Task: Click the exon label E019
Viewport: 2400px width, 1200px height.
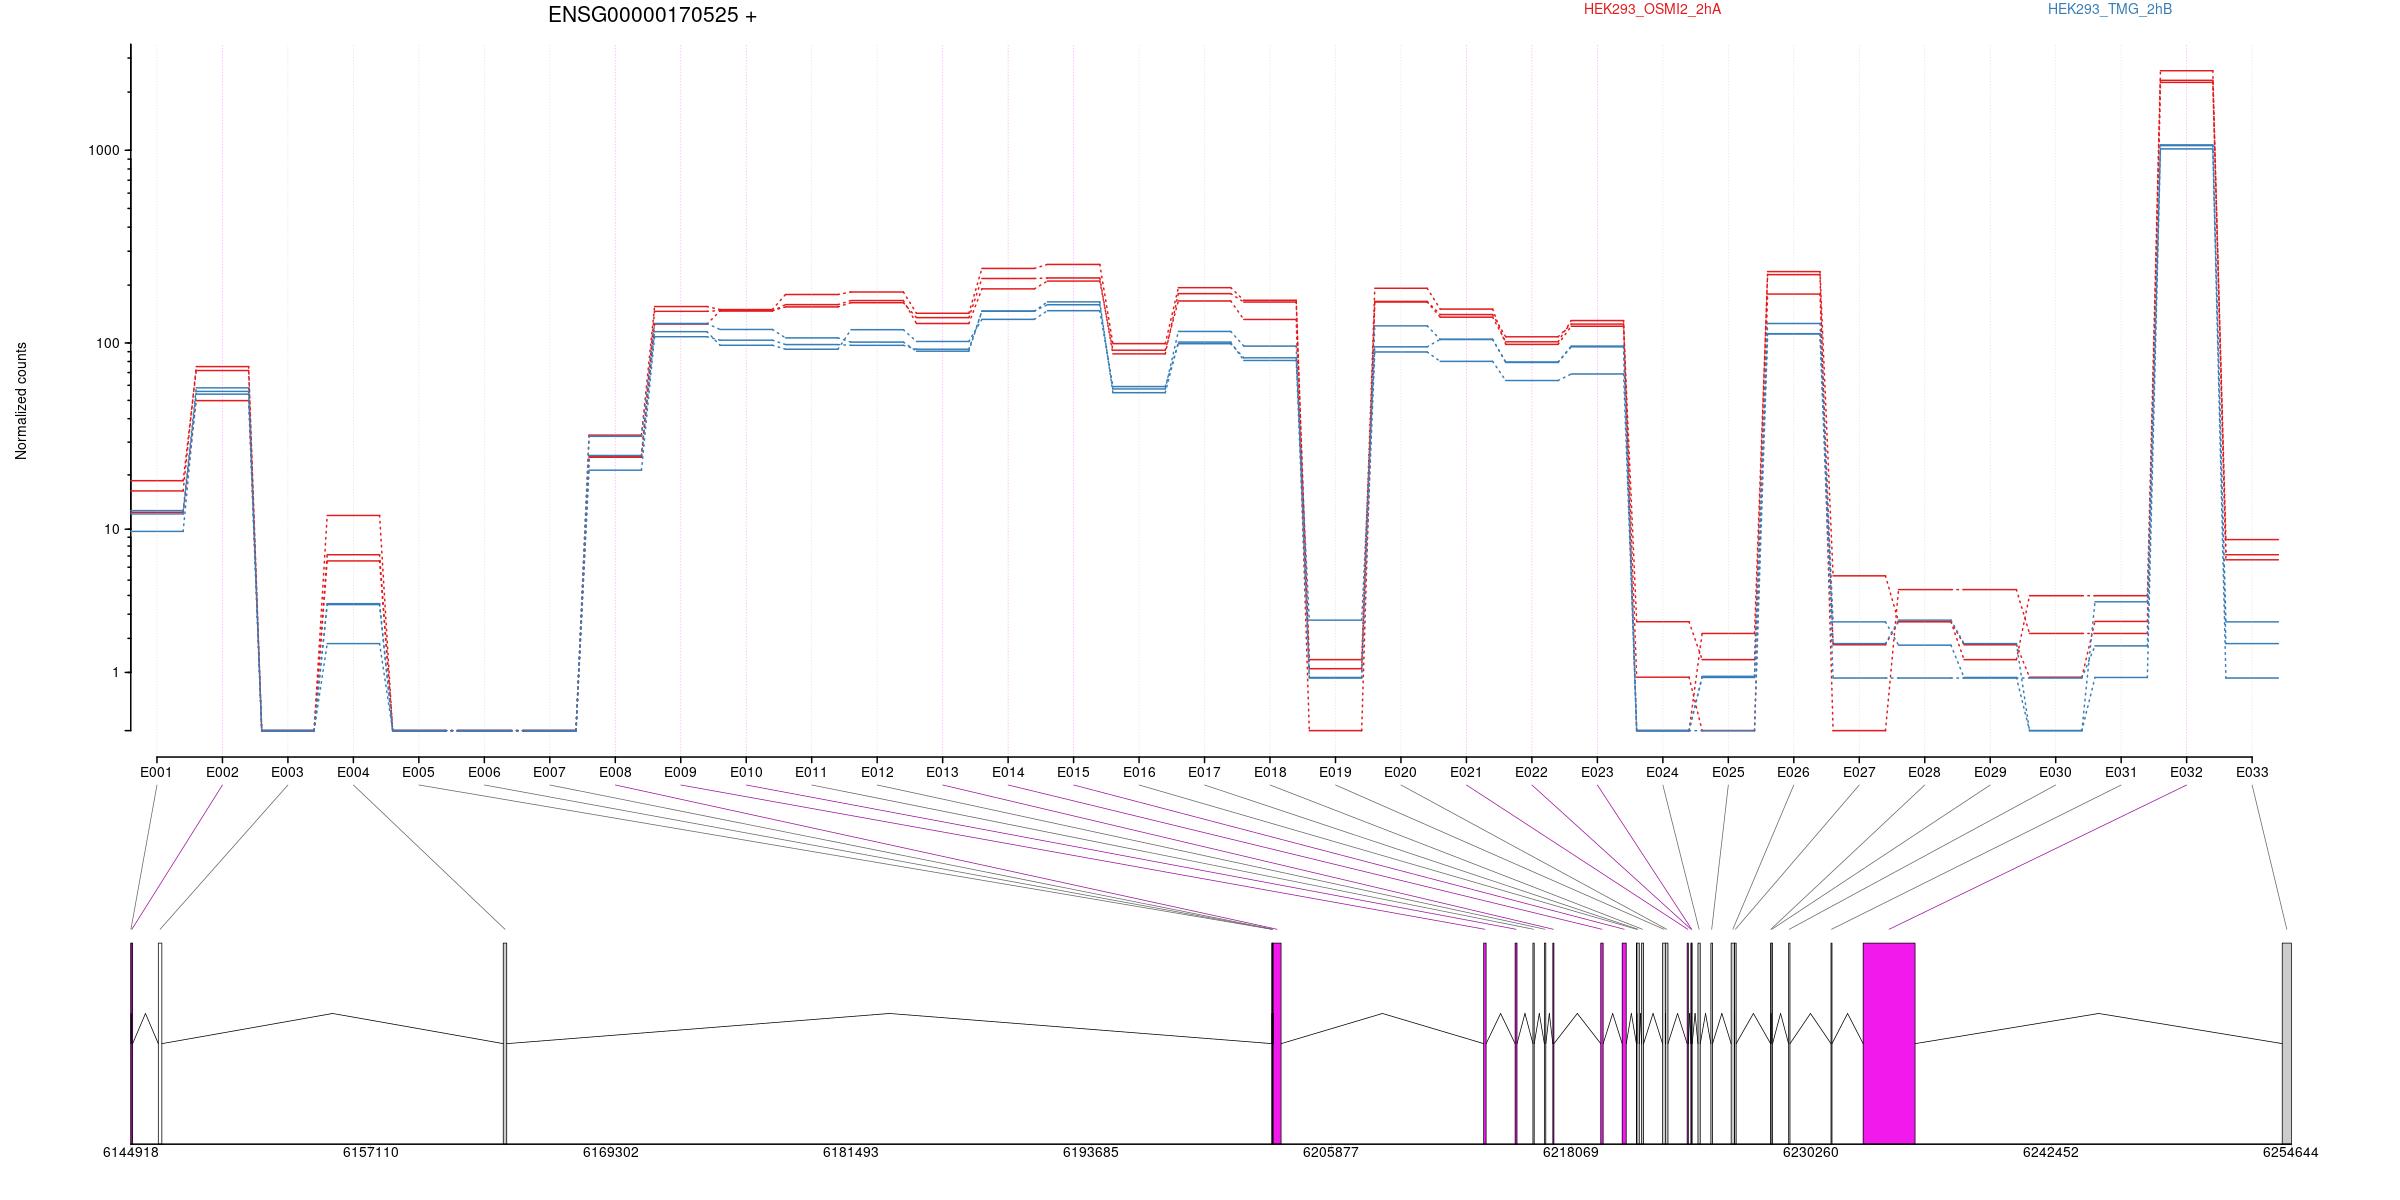Action: tap(1335, 772)
